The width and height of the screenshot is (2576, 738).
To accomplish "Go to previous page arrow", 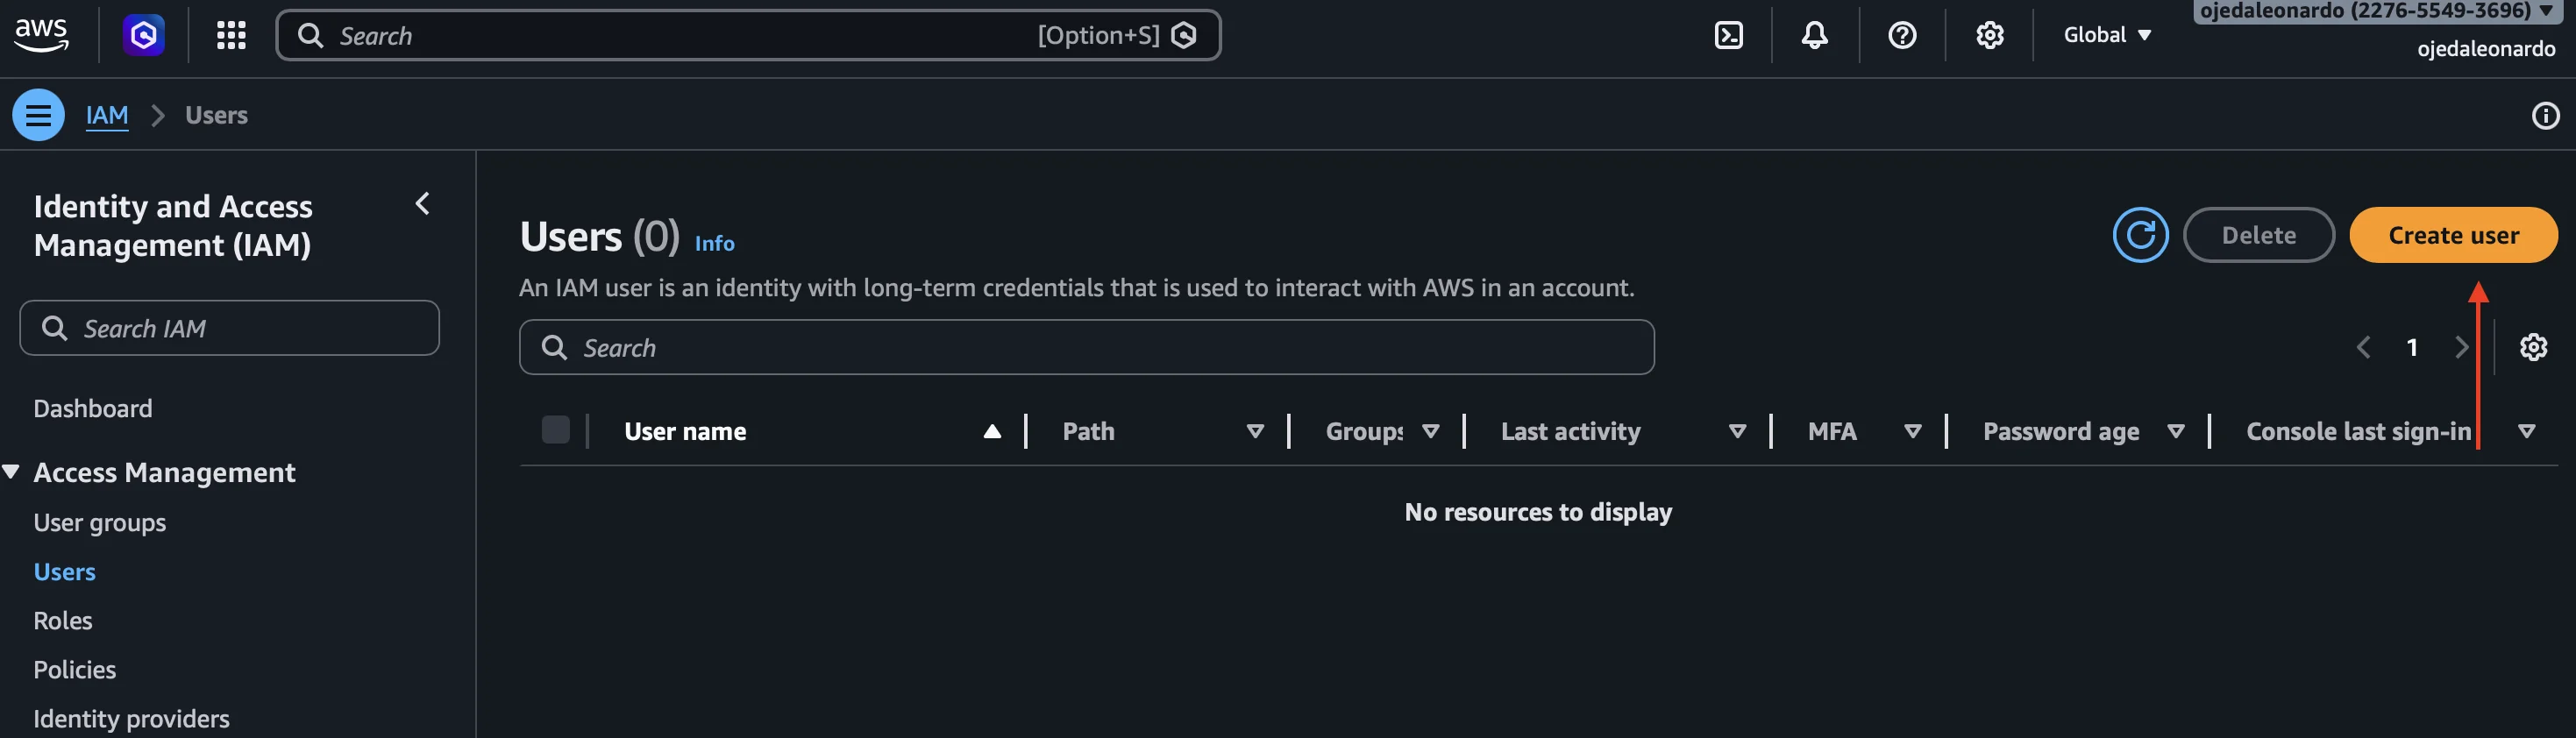I will pos(2363,347).
